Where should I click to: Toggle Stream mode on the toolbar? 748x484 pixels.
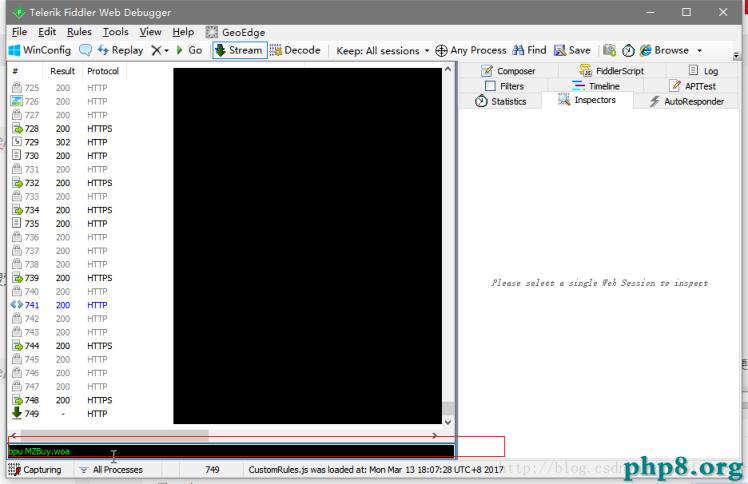[x=239, y=50]
